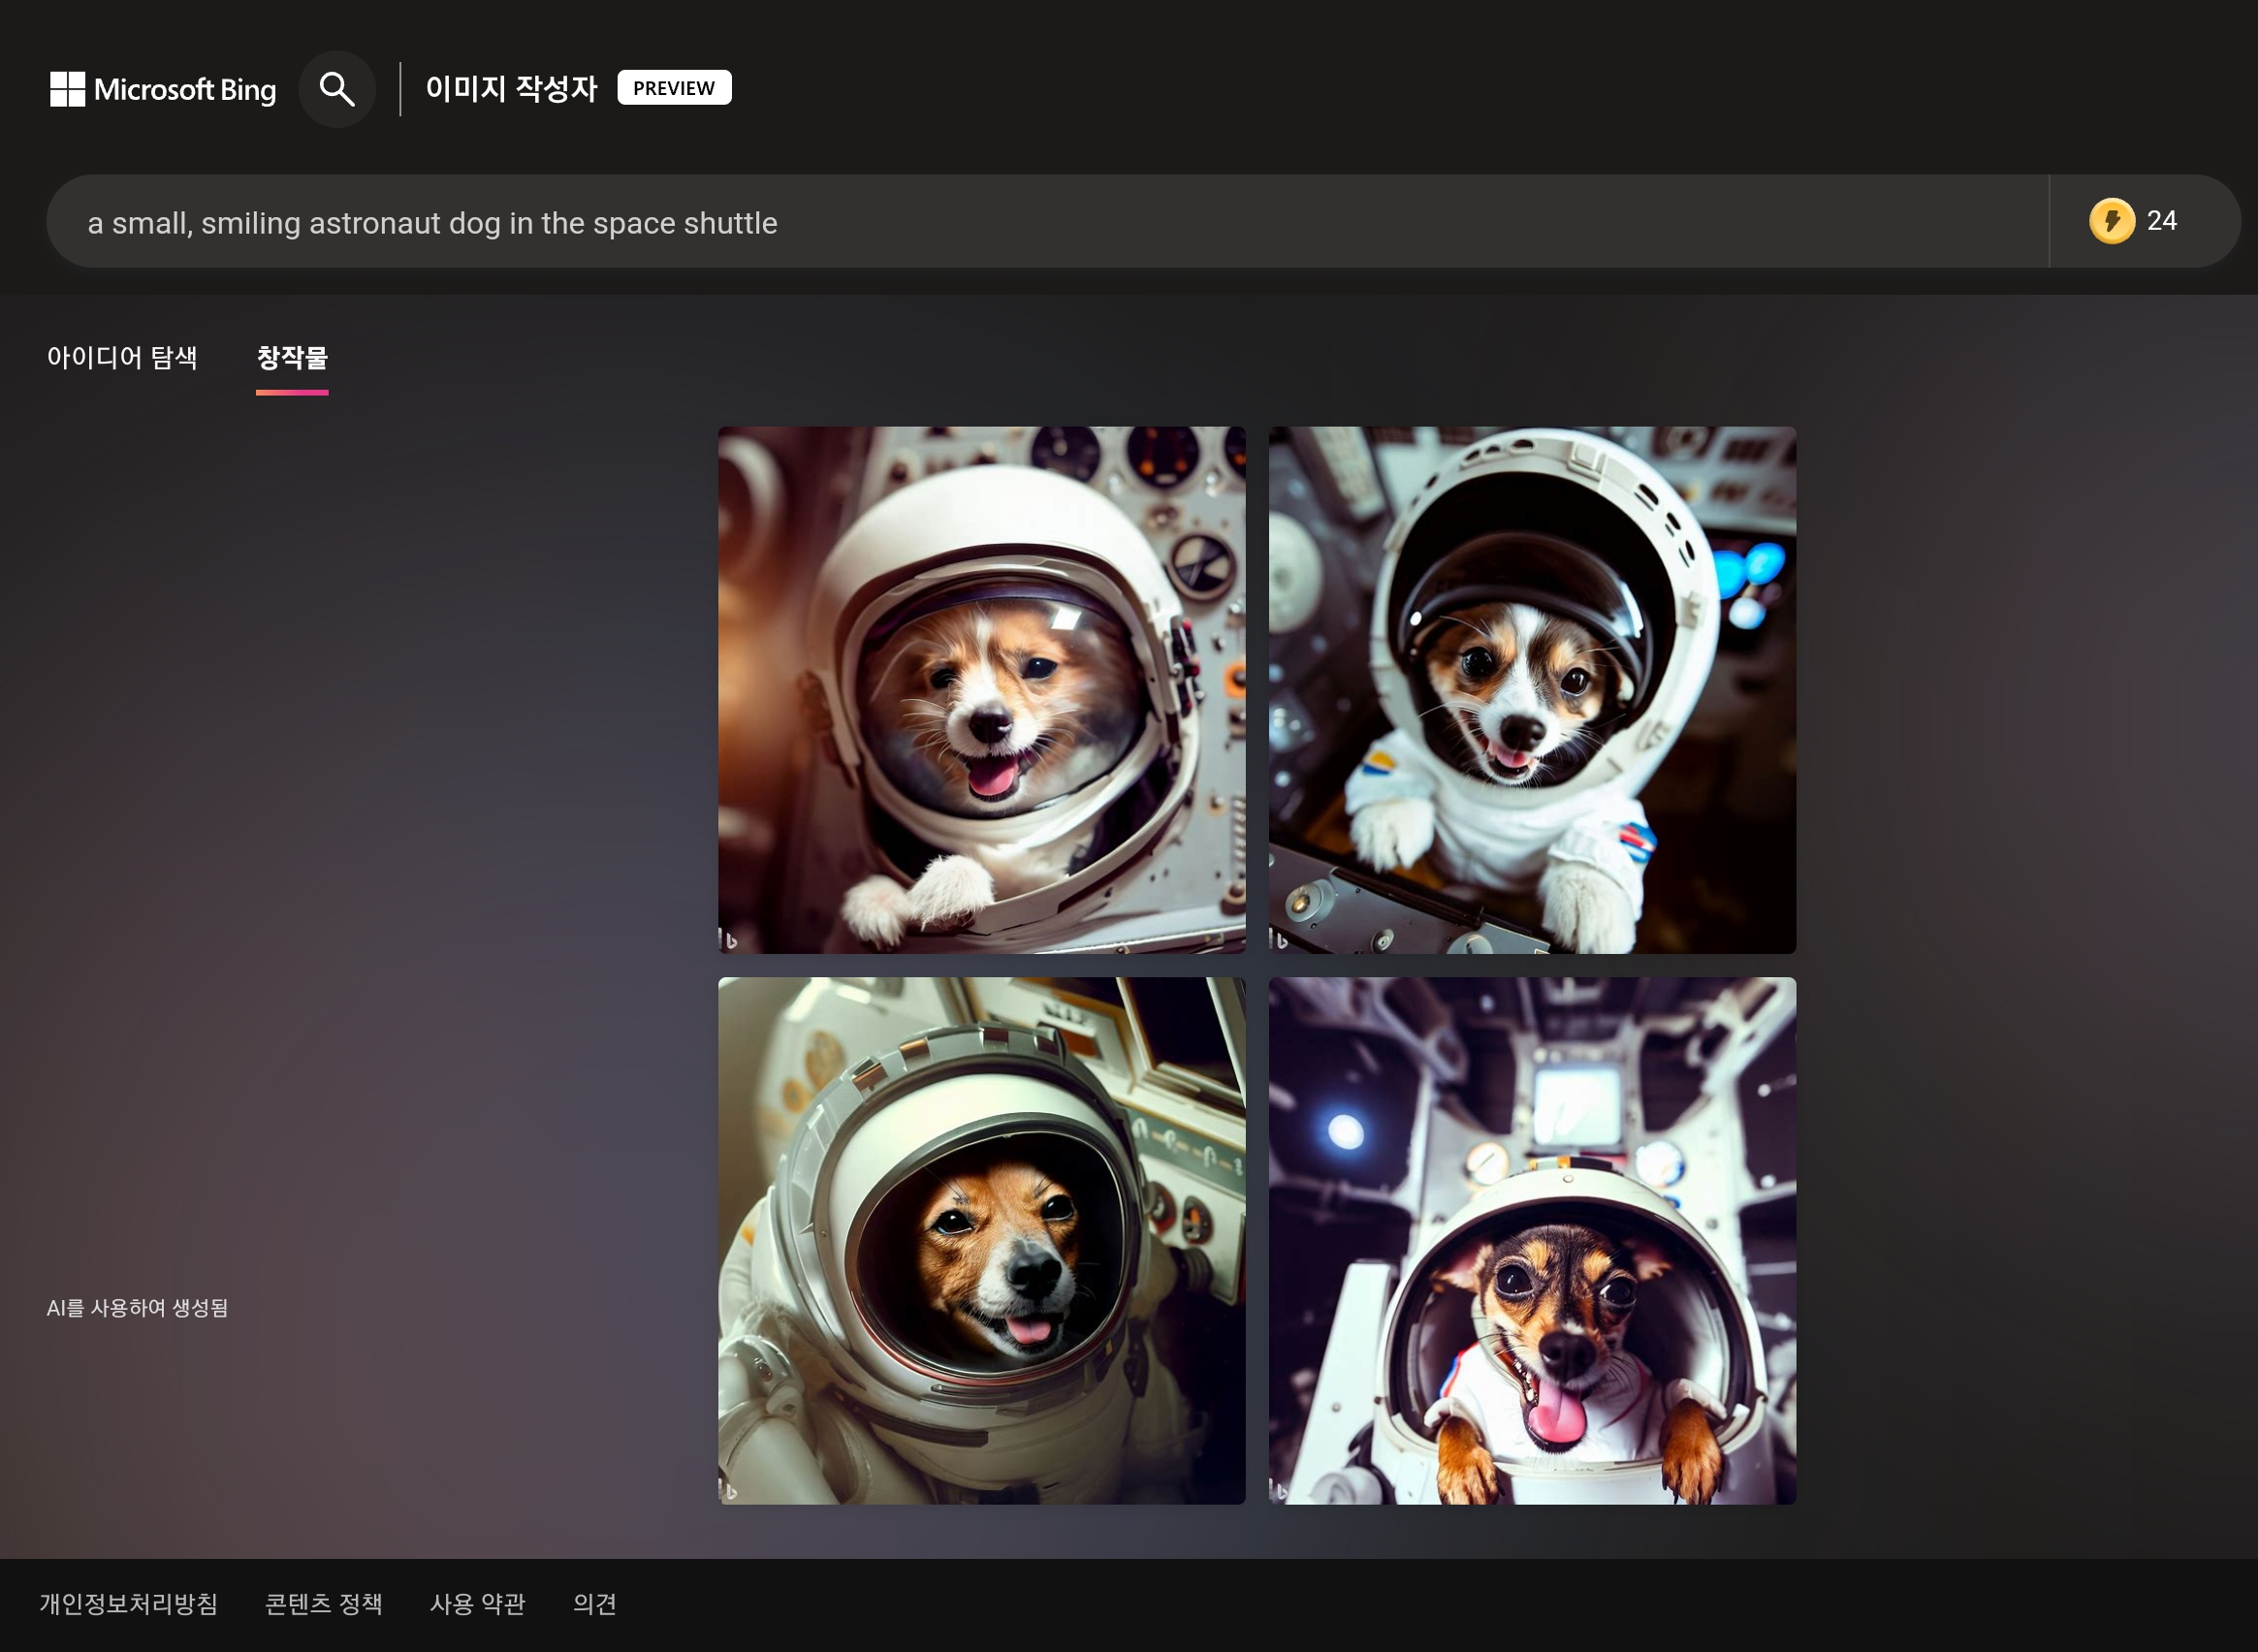Open the 사용 약관 link
Viewport: 2258px width, 1652px height.
[477, 1604]
